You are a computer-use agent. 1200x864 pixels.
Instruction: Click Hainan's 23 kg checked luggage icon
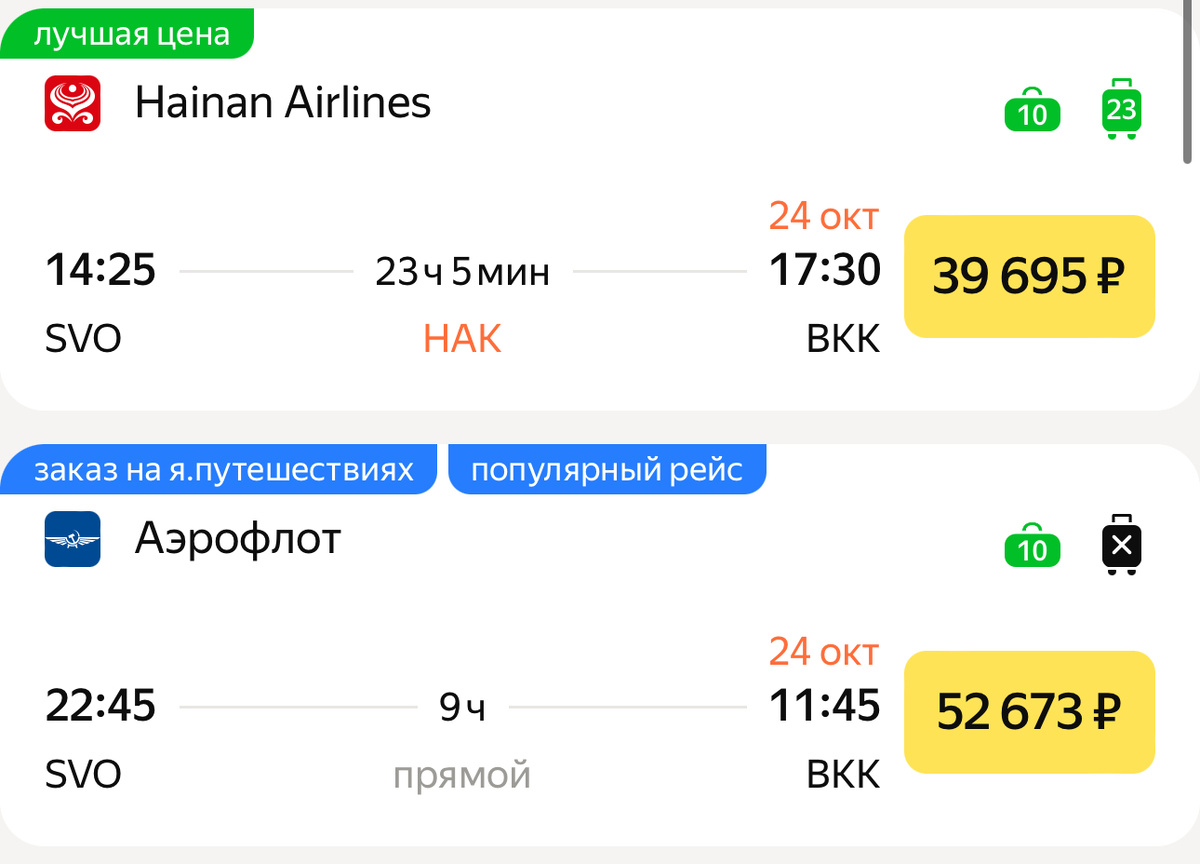coord(1121,108)
